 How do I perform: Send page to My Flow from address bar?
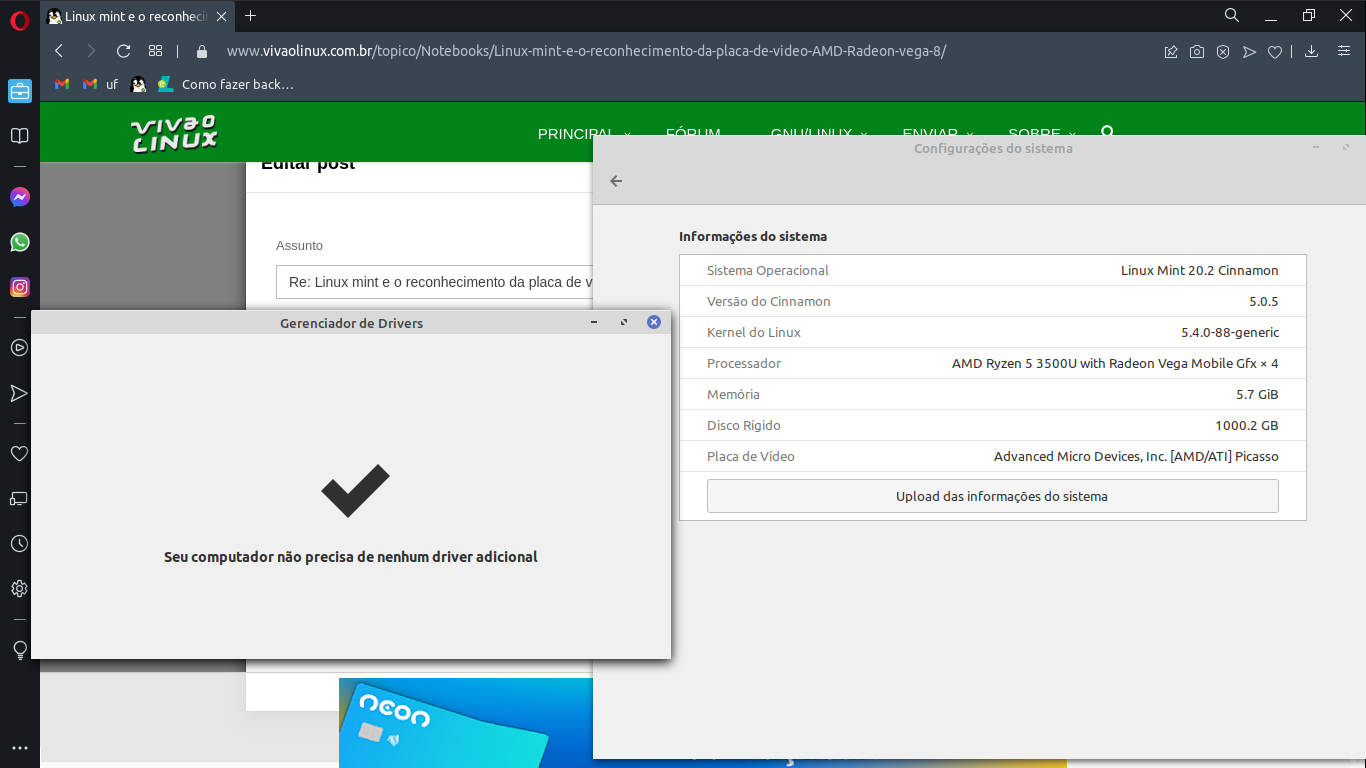(x=1249, y=52)
